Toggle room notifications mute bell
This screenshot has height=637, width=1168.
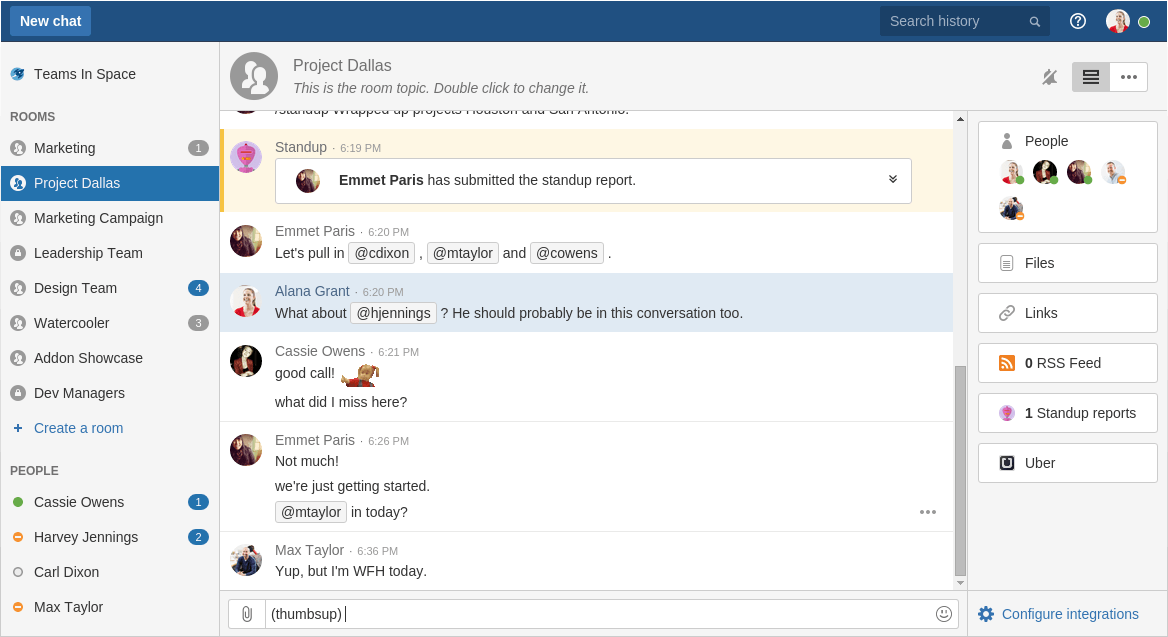click(x=1050, y=77)
